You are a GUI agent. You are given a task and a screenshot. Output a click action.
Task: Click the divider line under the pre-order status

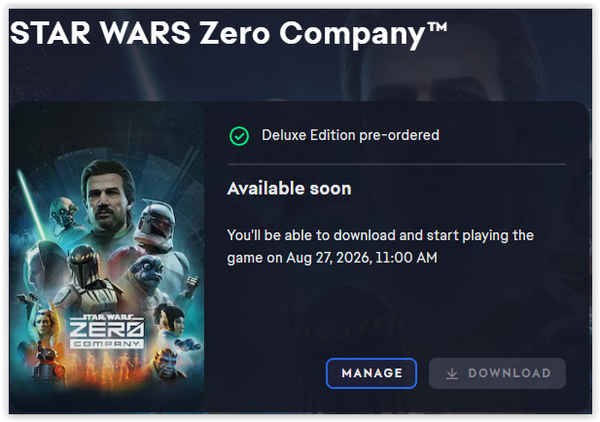coord(396,165)
